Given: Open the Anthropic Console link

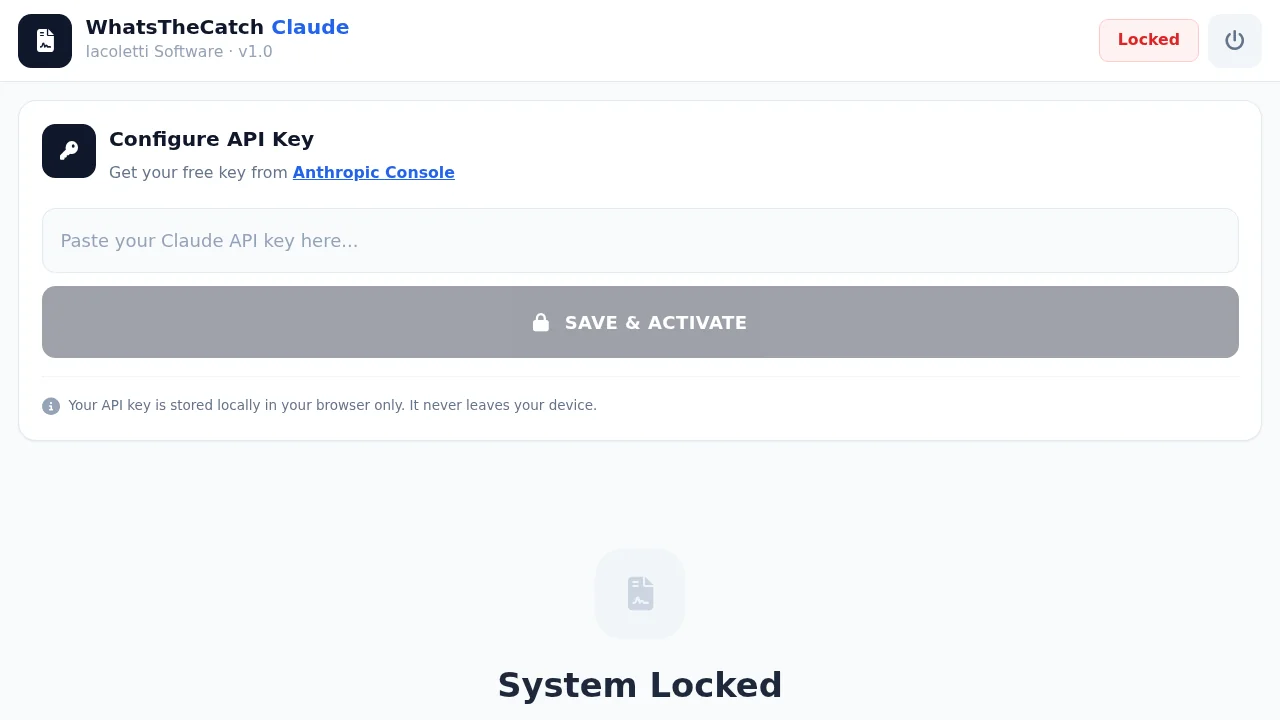Looking at the screenshot, I should coord(373,172).
